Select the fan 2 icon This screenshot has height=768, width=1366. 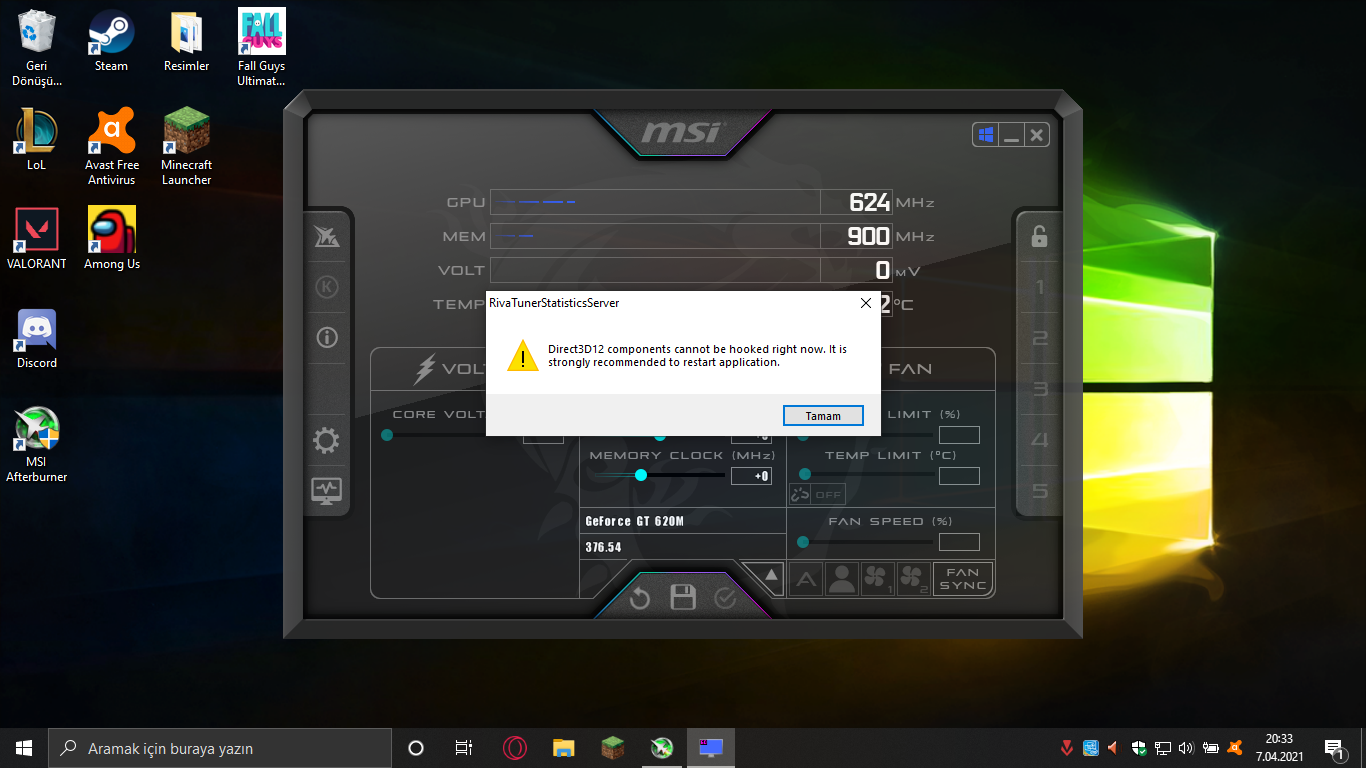pos(914,579)
